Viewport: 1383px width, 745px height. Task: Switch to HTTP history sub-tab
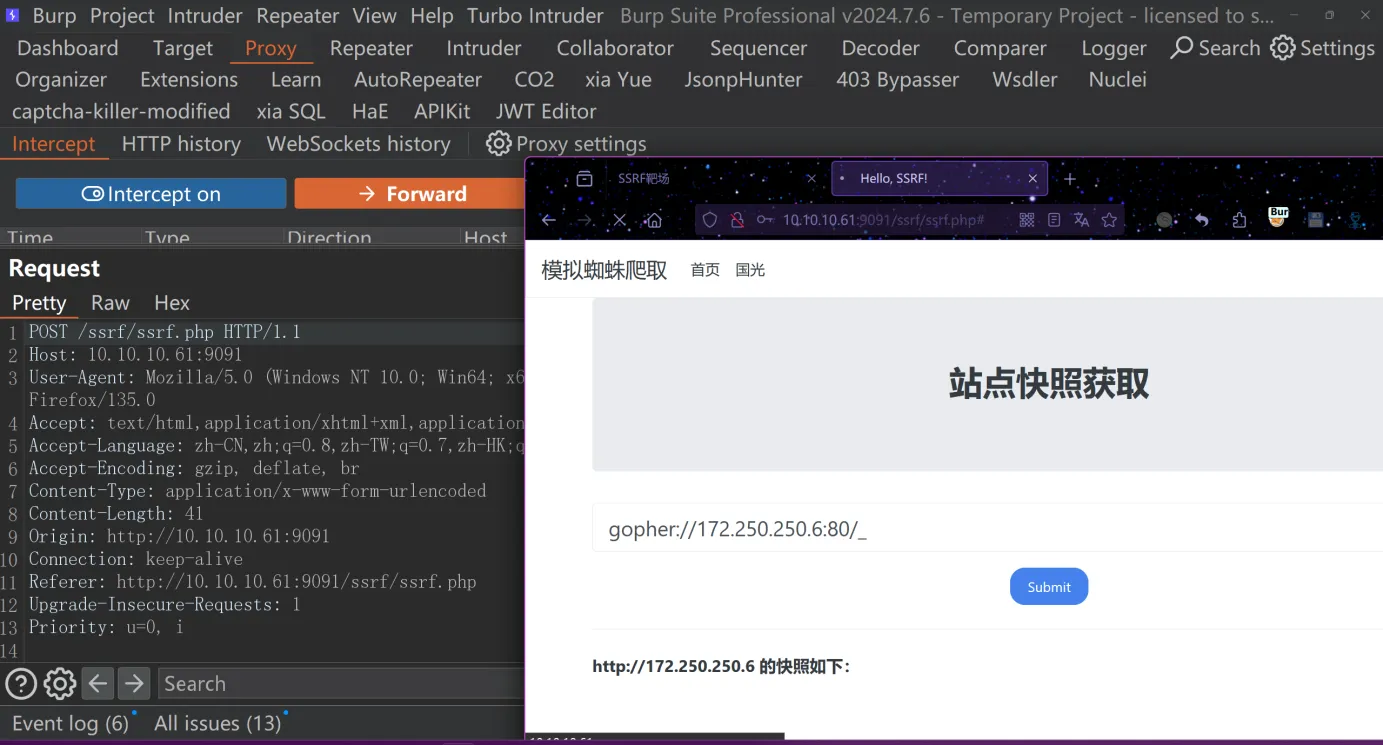click(x=181, y=144)
